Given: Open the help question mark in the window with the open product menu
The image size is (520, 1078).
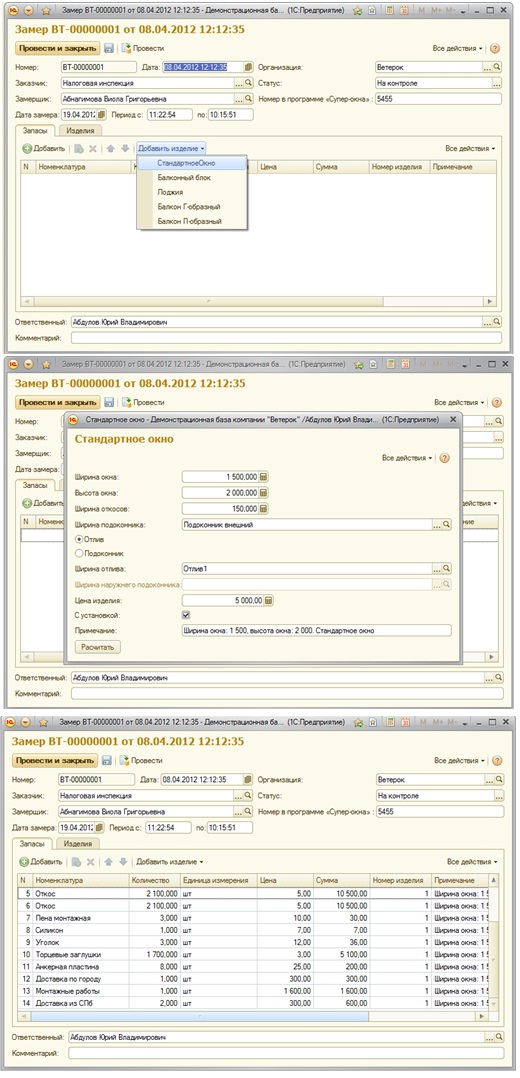Looking at the screenshot, I should pyautogui.click(x=495, y=49).
